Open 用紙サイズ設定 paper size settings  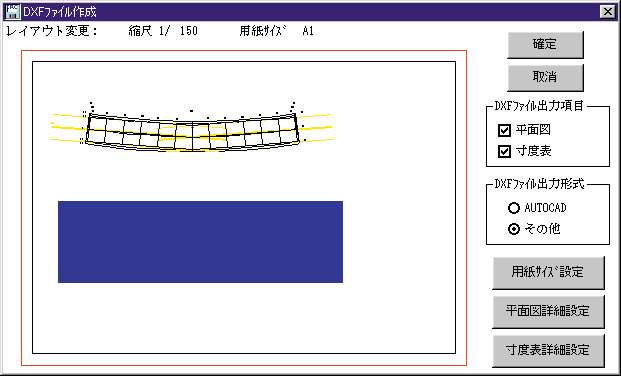point(548,273)
